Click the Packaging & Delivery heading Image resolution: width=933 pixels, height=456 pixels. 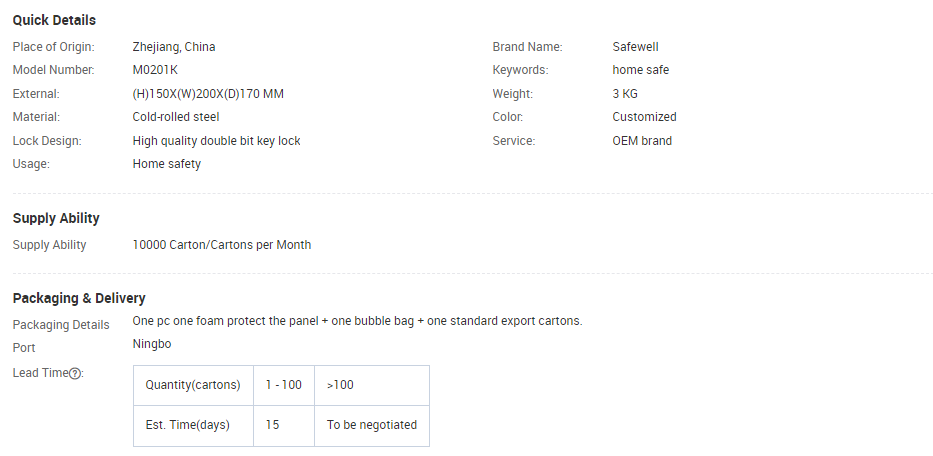[x=79, y=298]
